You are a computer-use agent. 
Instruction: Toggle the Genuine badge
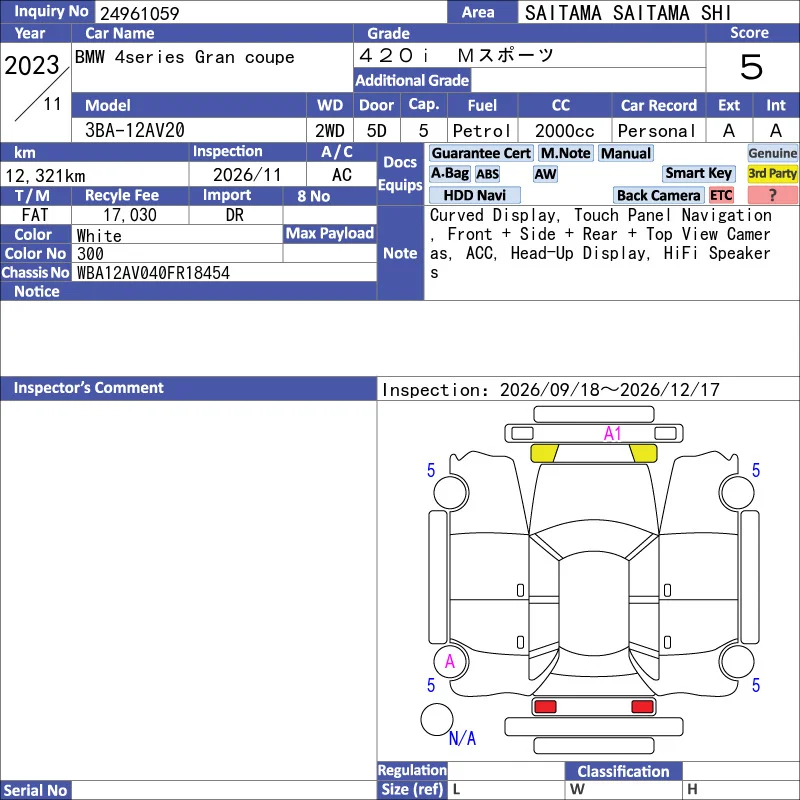click(772, 153)
